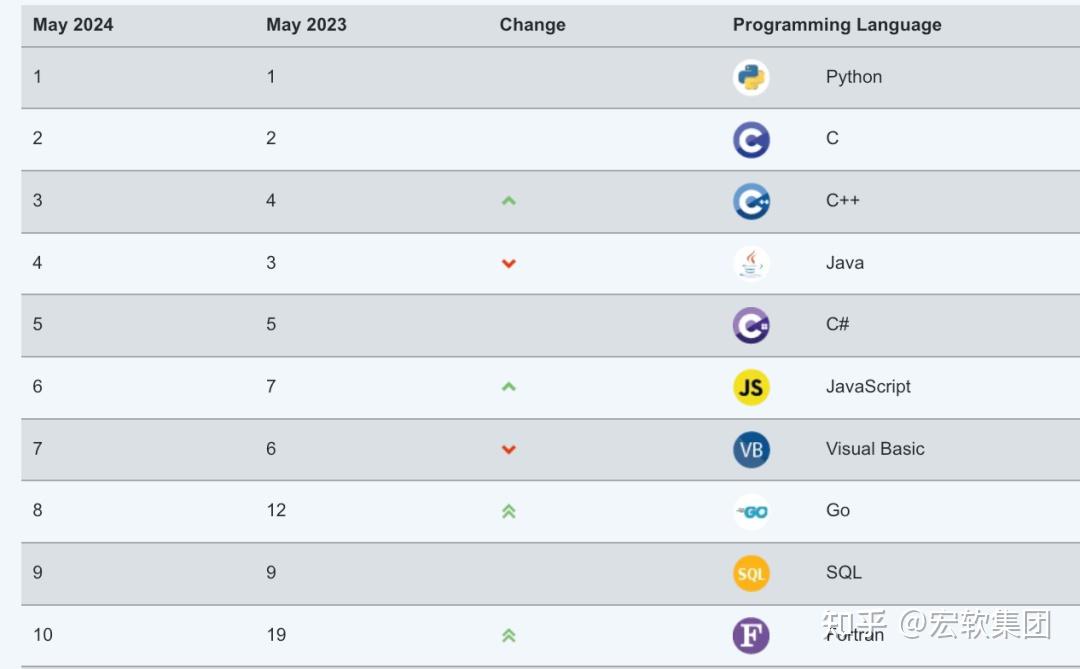Click the Change column header
Image resolution: width=1080 pixels, height=669 pixels.
[x=532, y=25]
